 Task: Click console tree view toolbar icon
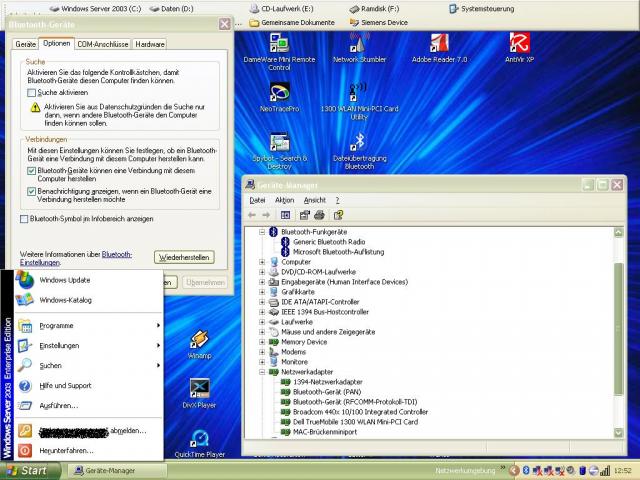pyautogui.click(x=285, y=215)
